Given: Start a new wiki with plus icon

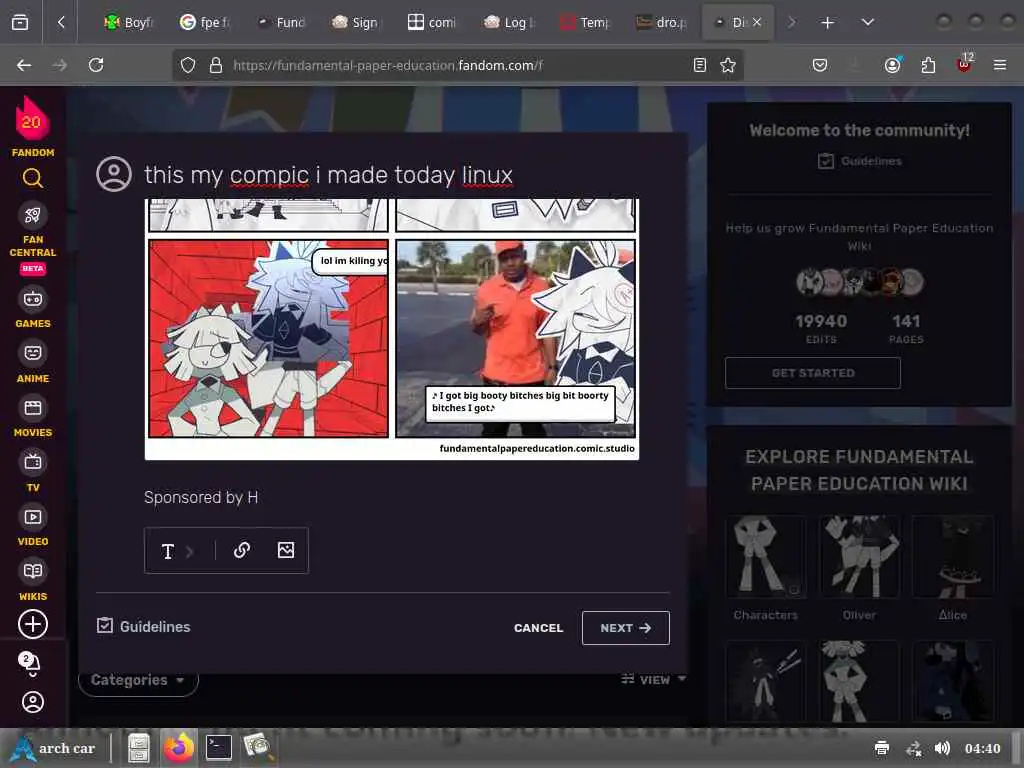Looking at the screenshot, I should [33, 624].
